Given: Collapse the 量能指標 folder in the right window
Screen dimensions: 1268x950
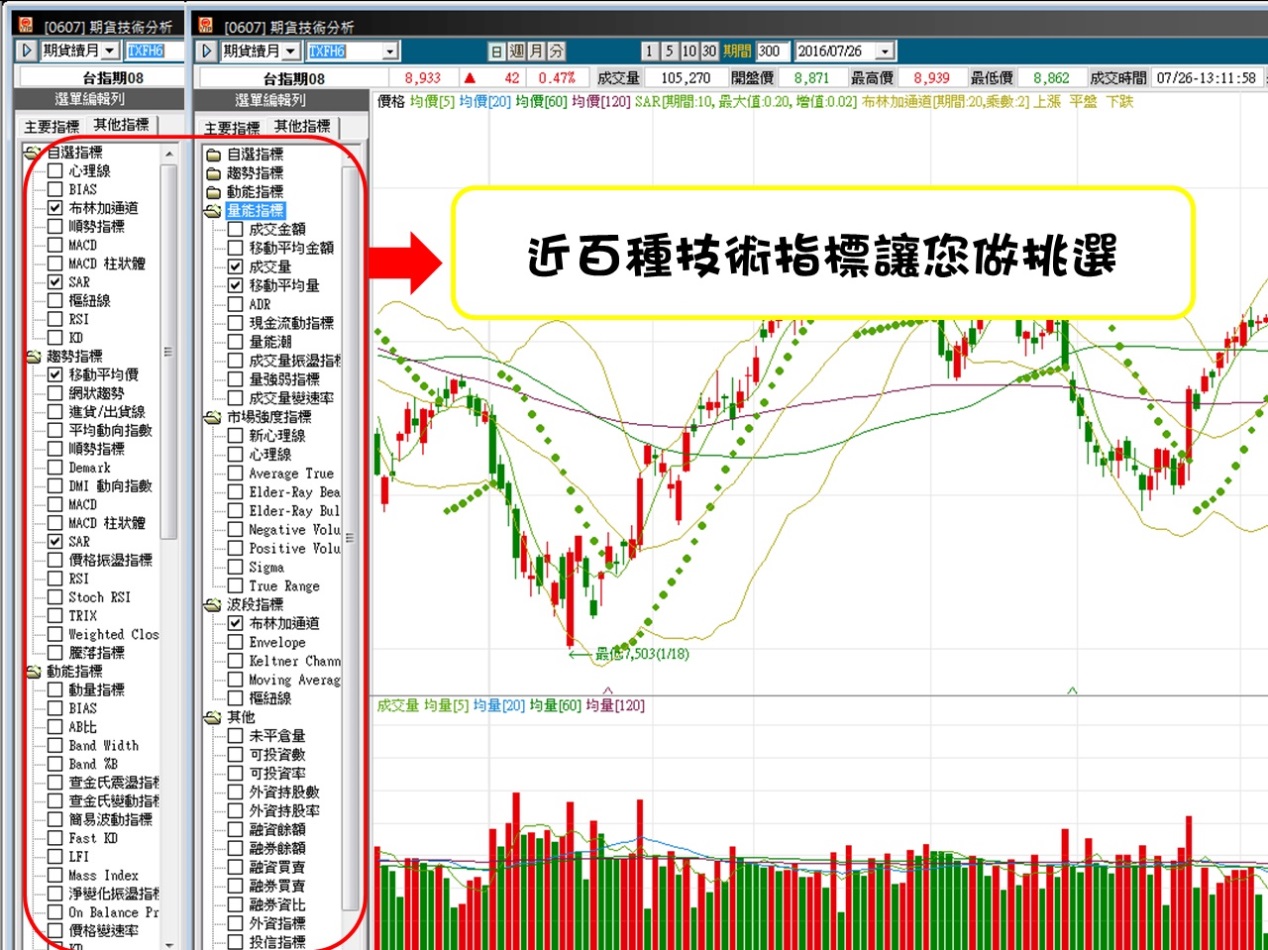Looking at the screenshot, I should [x=213, y=211].
